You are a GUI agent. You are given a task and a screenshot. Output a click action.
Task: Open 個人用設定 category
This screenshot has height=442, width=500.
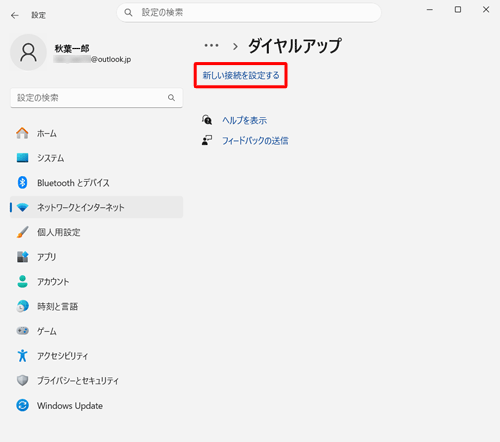tap(97, 232)
